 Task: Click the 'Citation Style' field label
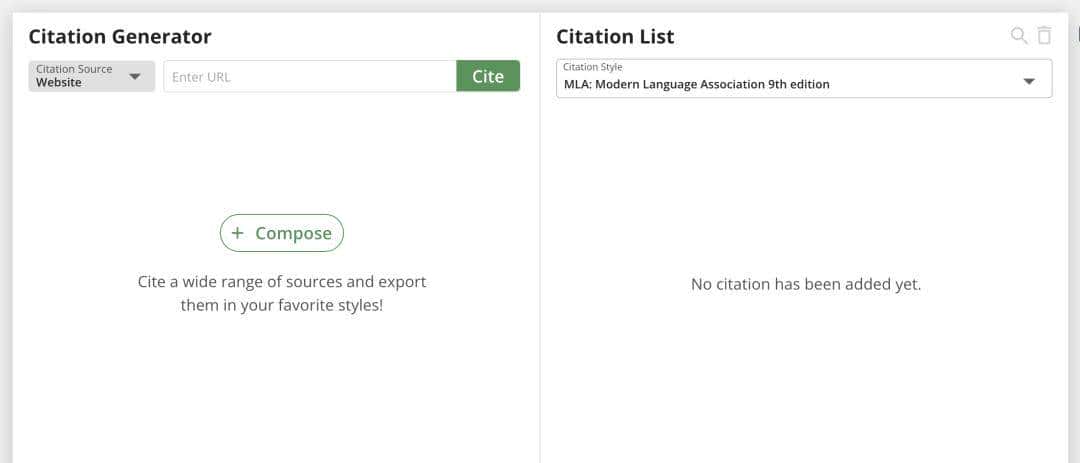(592, 67)
